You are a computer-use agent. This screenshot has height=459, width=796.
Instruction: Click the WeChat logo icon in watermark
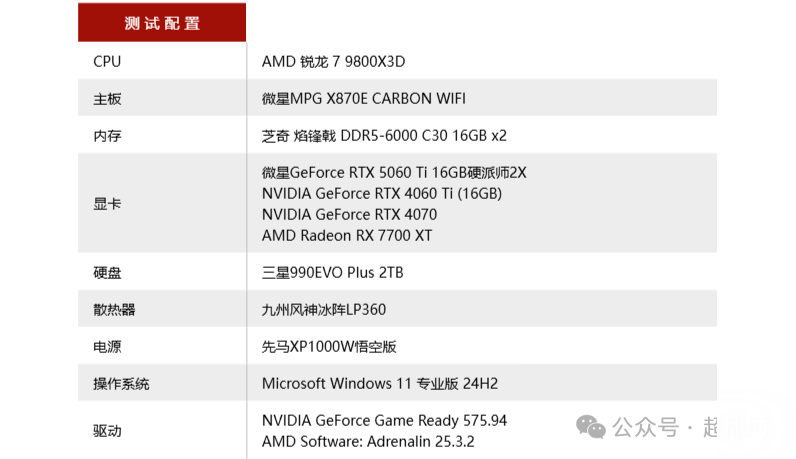coord(590,427)
